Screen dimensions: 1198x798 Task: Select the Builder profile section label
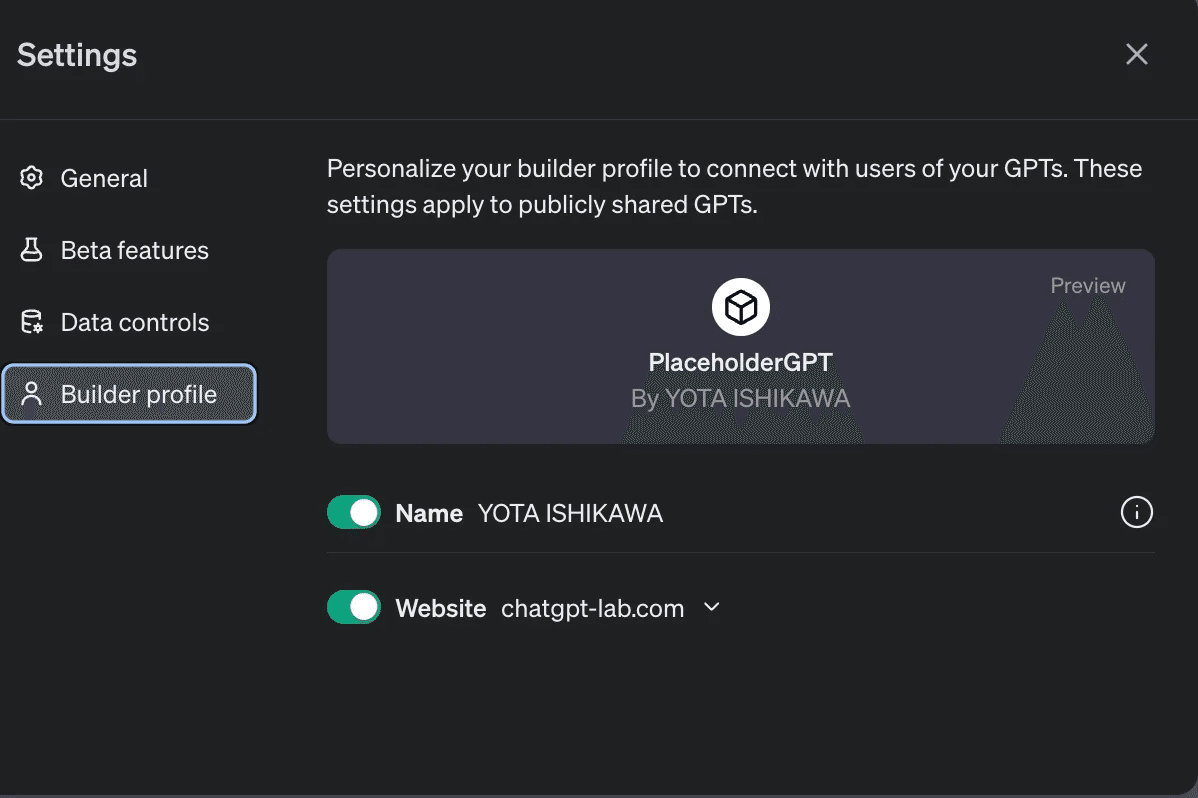(139, 394)
